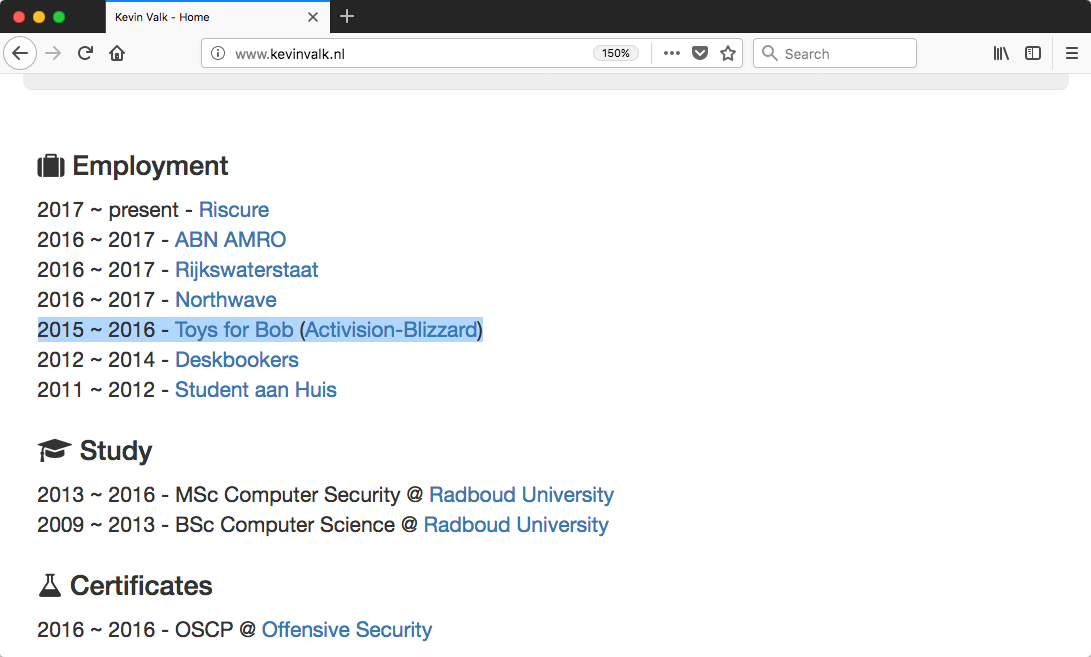Viewport: 1091px width, 657px height.
Task: Focus the Search input field
Action: coord(845,54)
